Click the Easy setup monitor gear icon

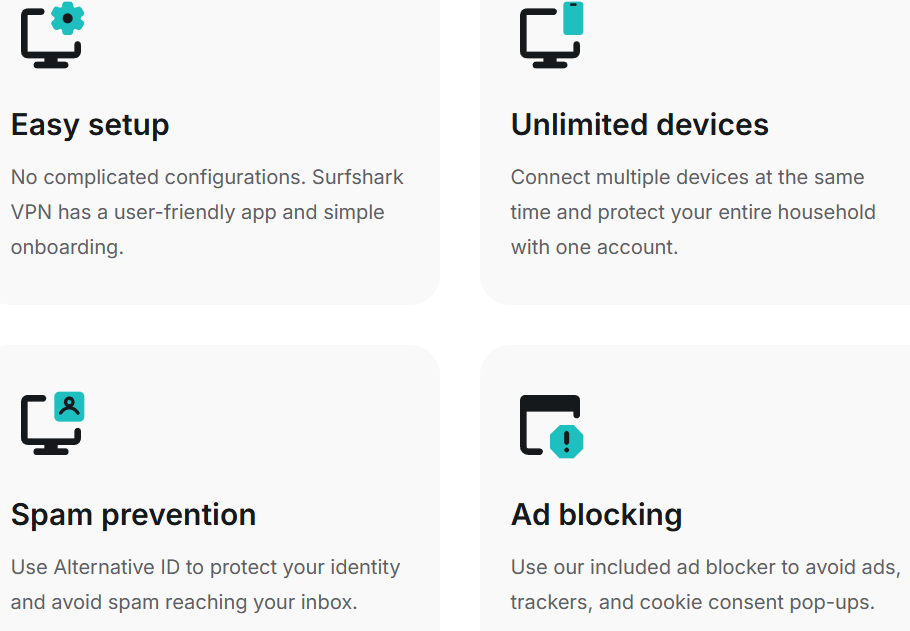[x=52, y=35]
